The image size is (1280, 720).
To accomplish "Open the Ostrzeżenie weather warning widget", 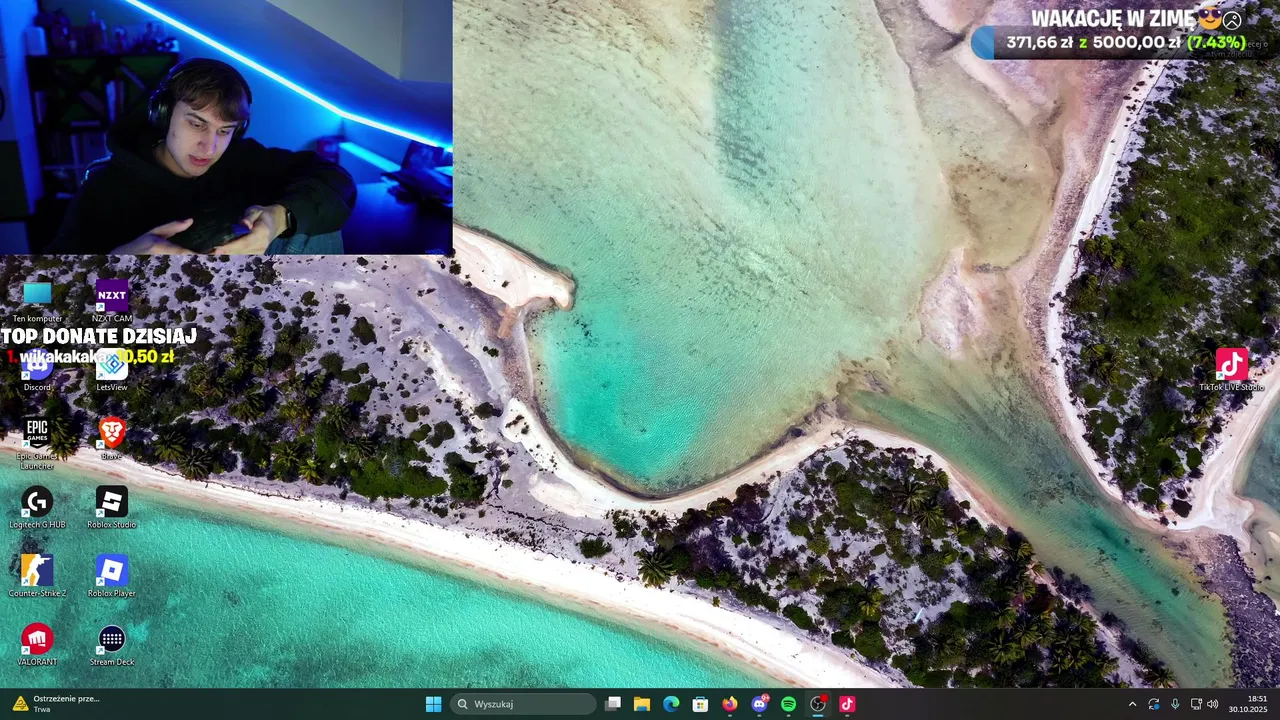I will tap(55, 704).
